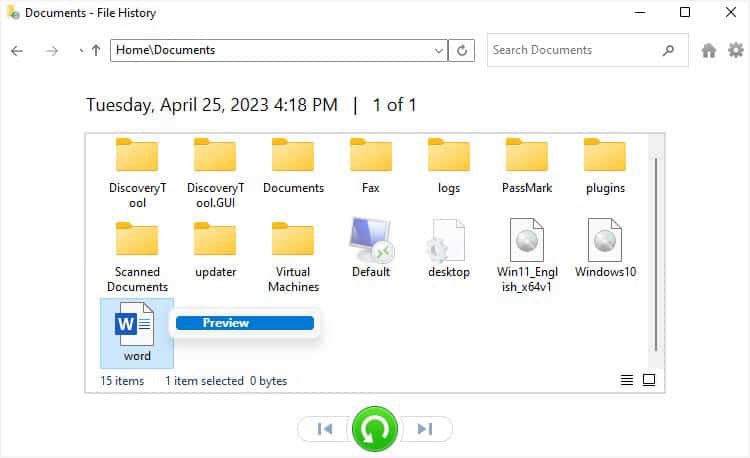Navigate forward with the right arrow

[52, 51]
